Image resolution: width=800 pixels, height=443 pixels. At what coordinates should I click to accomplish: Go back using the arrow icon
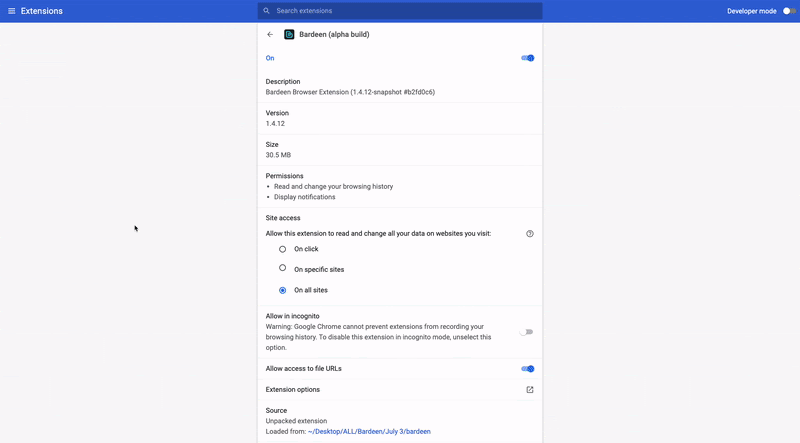[270, 34]
